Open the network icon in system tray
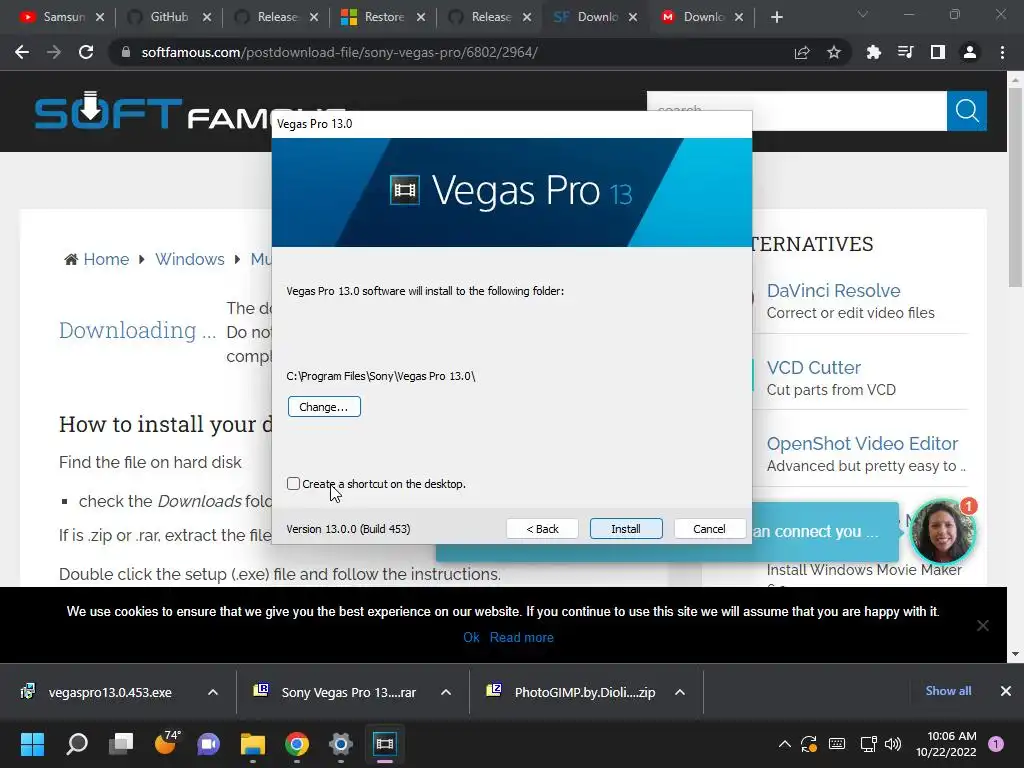This screenshot has height=768, width=1024. tap(869, 744)
